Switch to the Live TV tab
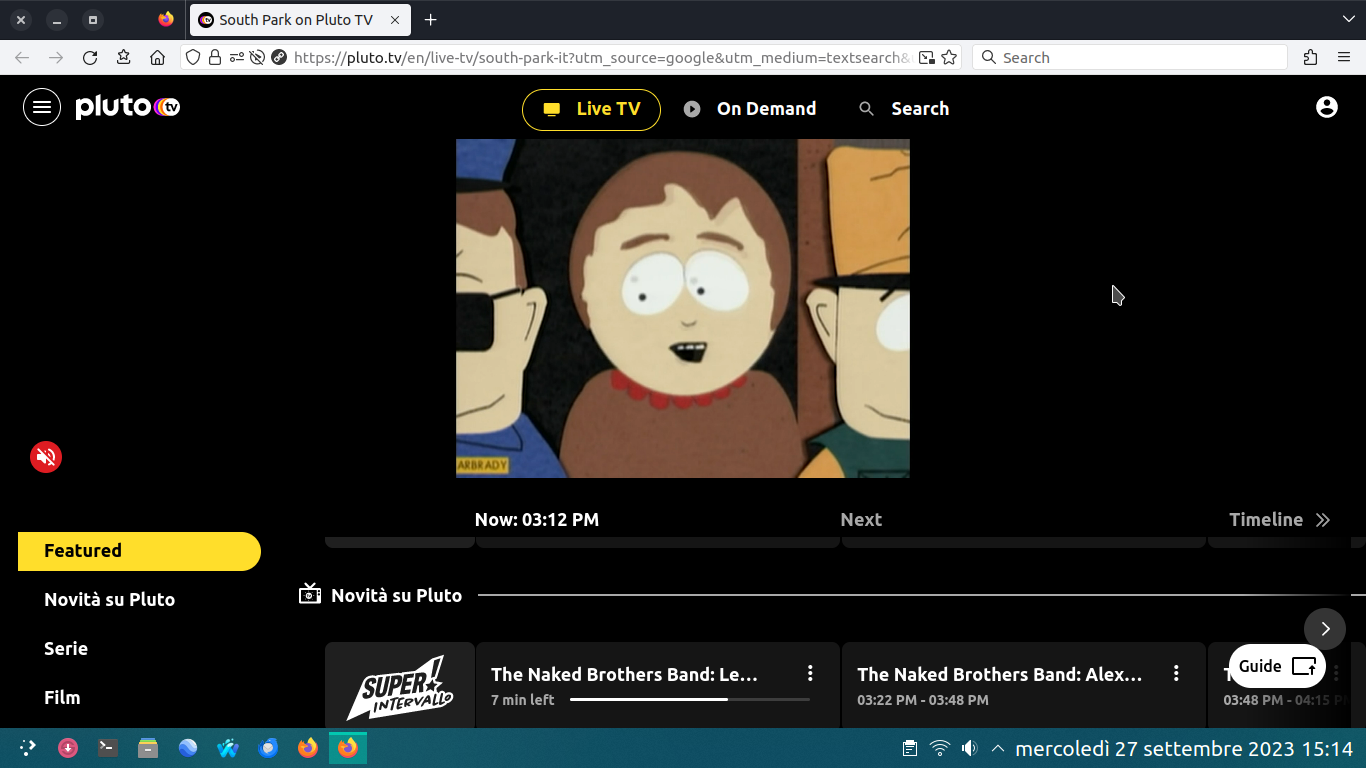This screenshot has width=1366, height=768. pos(591,109)
